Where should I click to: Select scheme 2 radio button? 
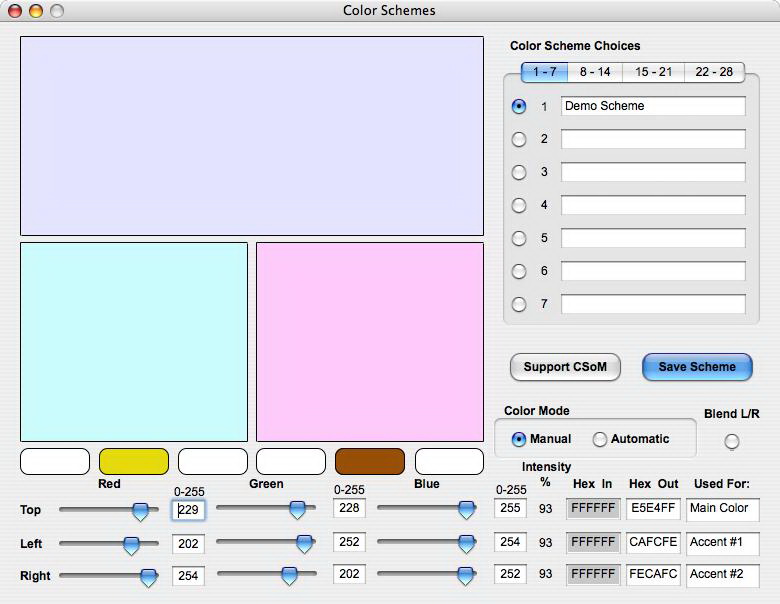coord(519,139)
